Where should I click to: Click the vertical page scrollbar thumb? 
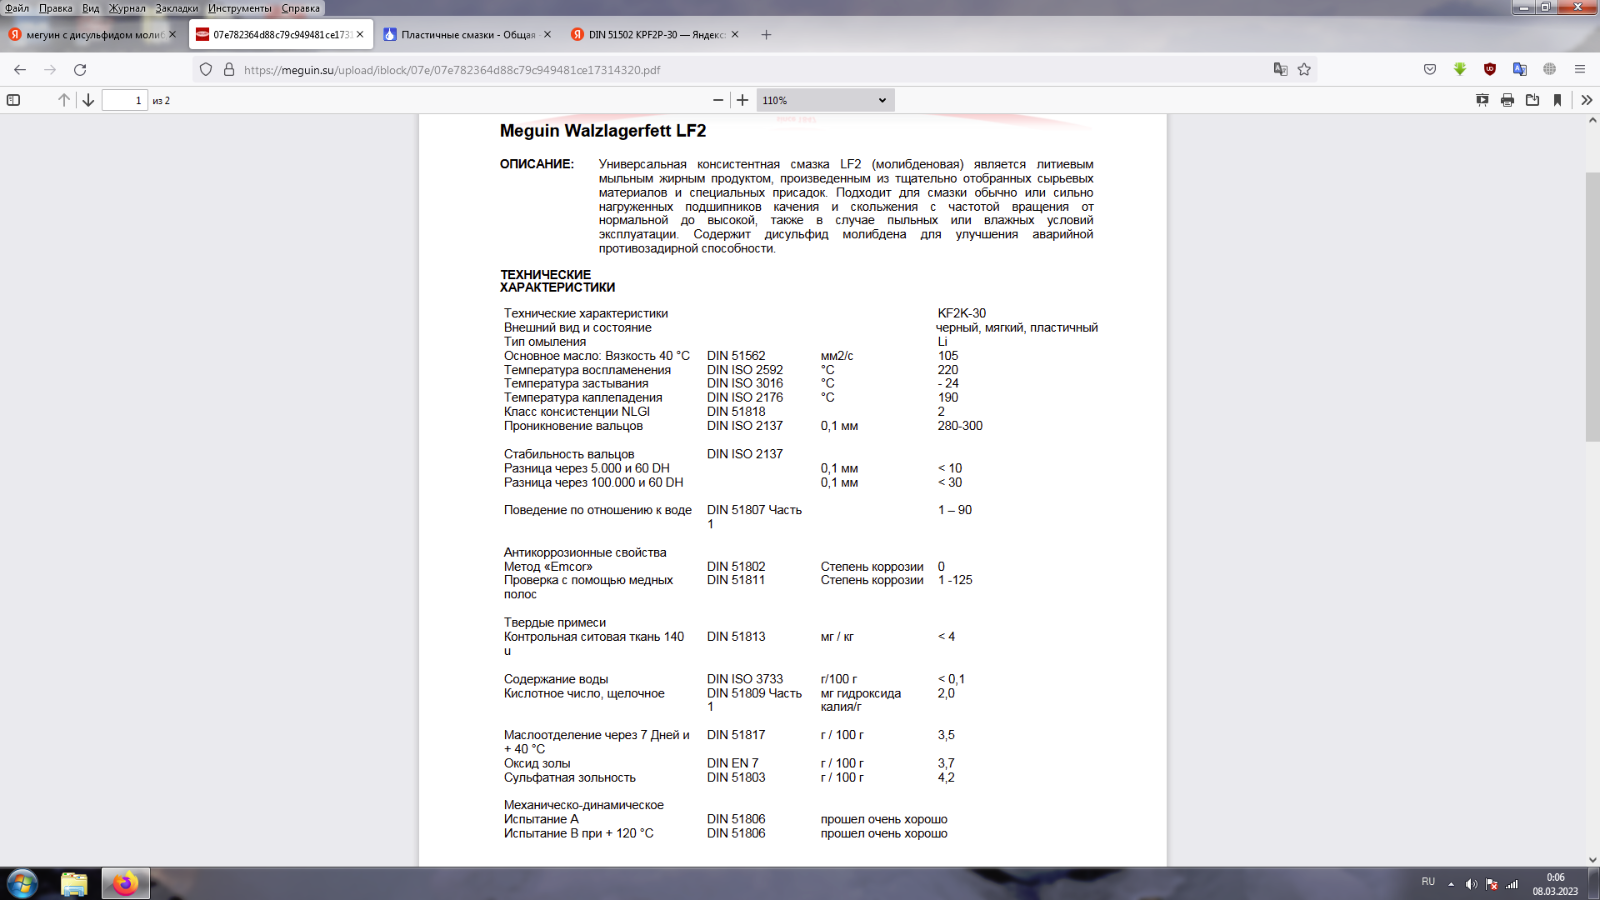coord(1592,307)
